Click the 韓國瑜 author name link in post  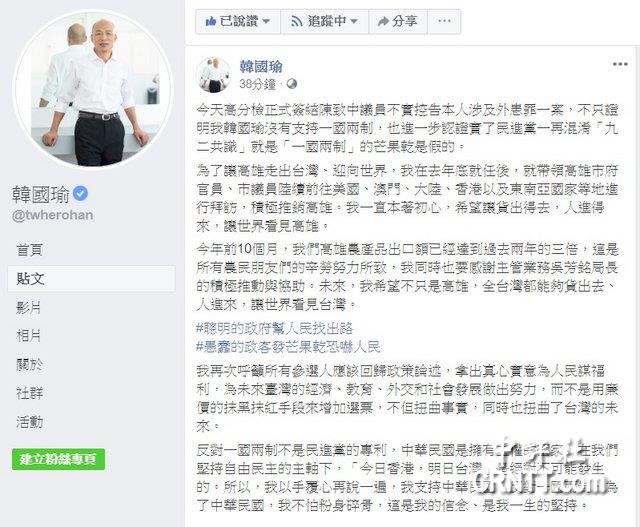coord(261,67)
